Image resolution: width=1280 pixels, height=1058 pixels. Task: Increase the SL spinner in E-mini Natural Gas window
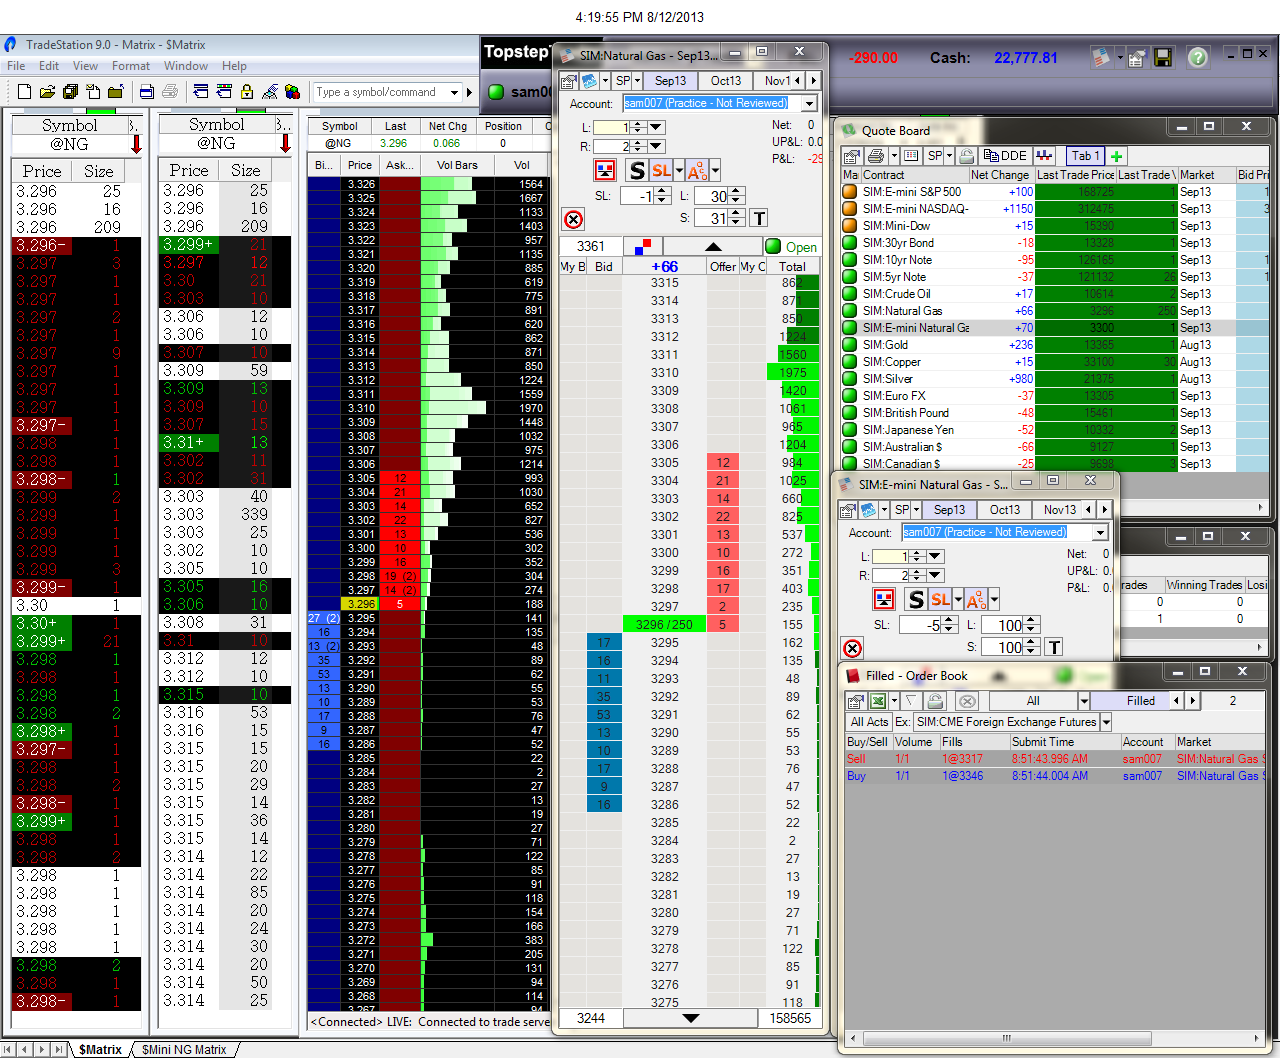(x=949, y=620)
